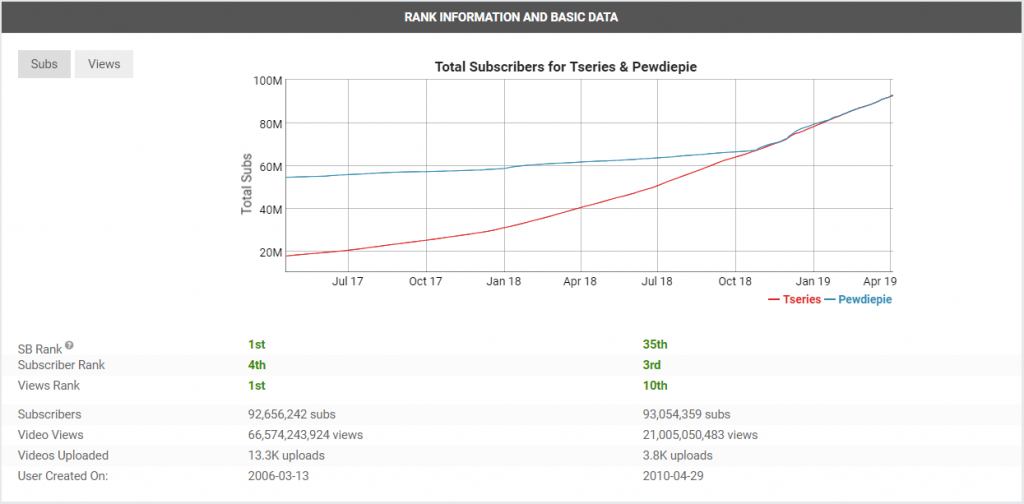Click the Video Views row label

[50, 435]
